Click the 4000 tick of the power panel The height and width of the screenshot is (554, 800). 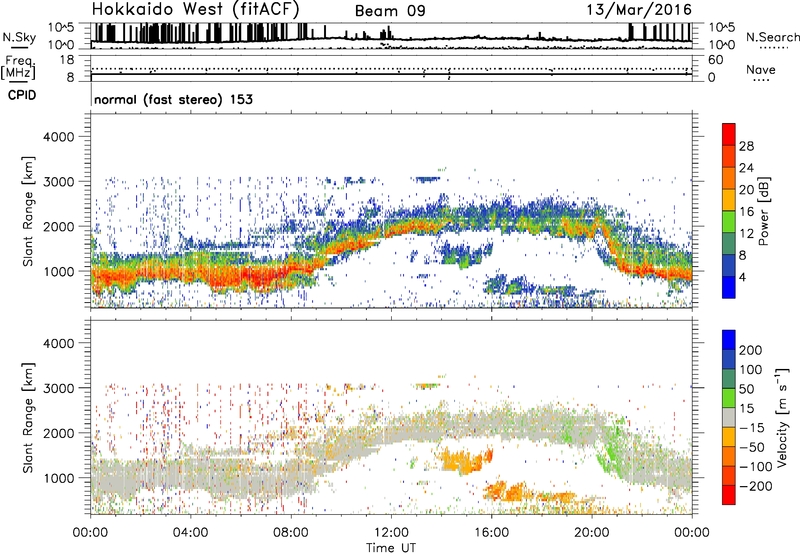pos(59,137)
